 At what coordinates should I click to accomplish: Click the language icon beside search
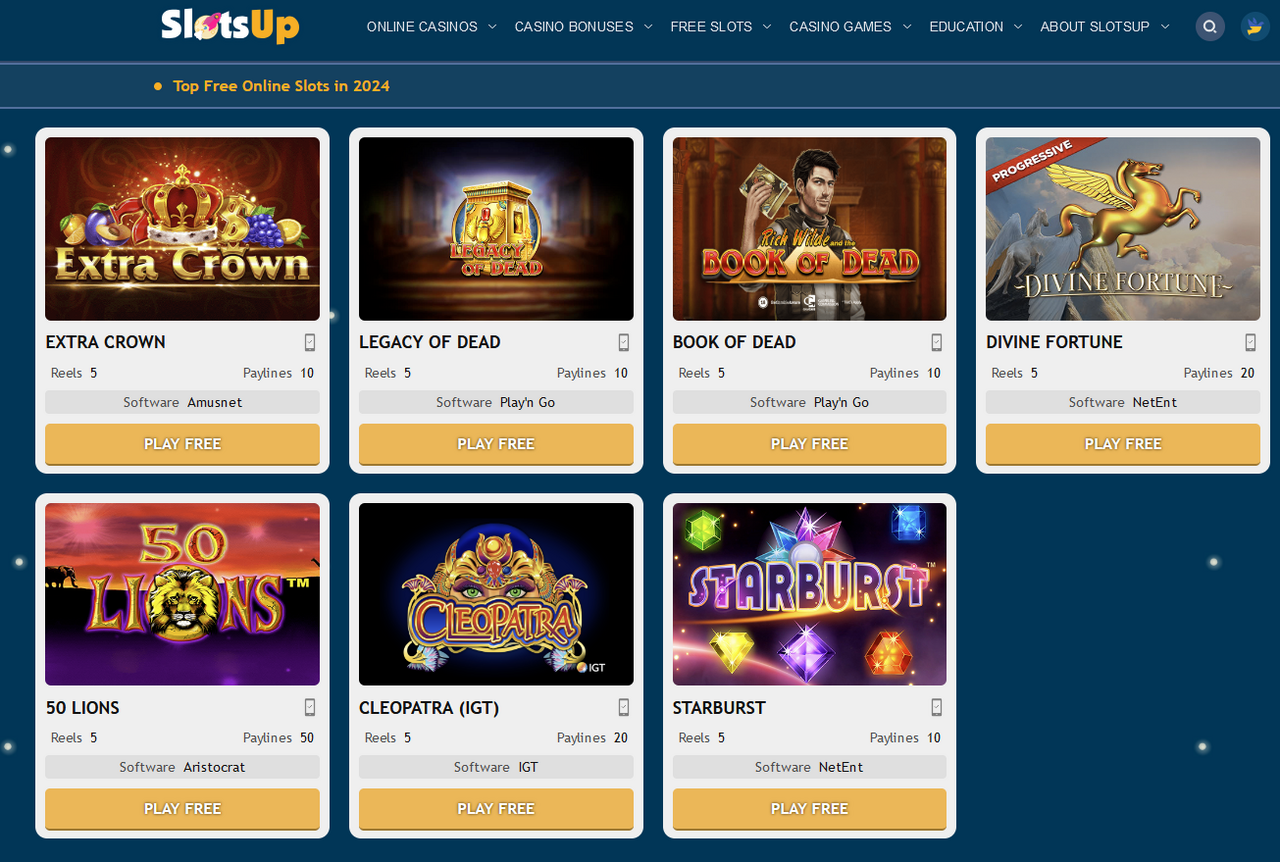point(1255,27)
